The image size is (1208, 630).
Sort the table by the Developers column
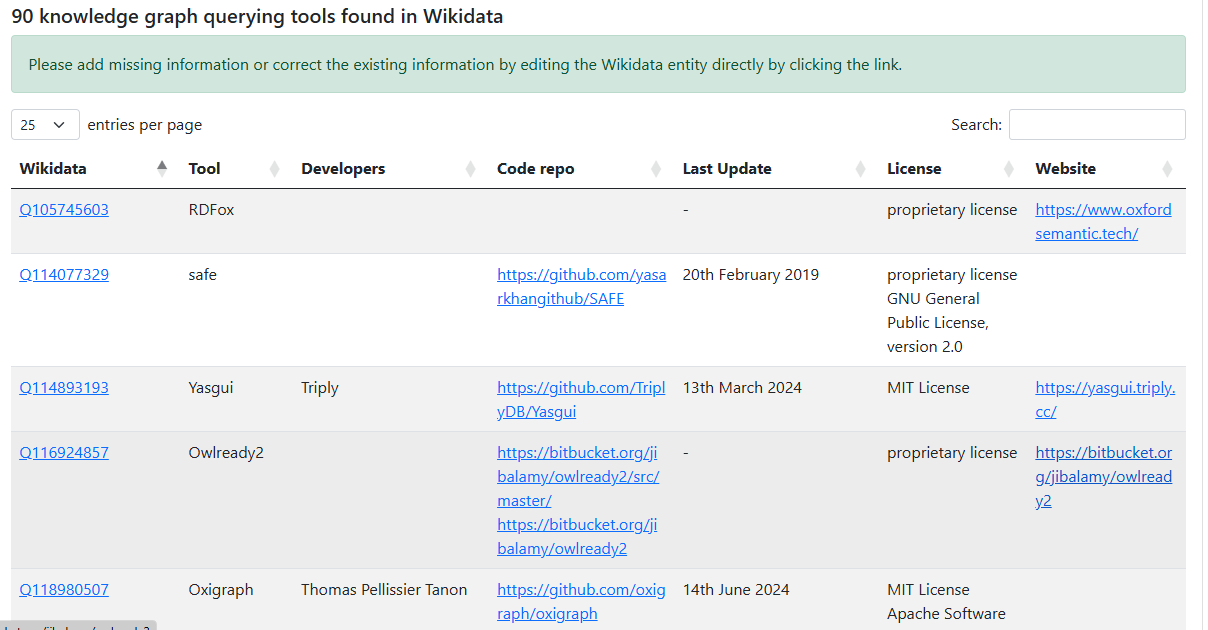coord(391,169)
